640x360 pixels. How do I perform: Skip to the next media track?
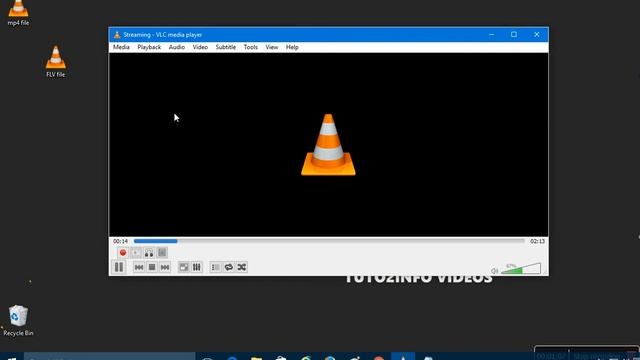click(165, 267)
